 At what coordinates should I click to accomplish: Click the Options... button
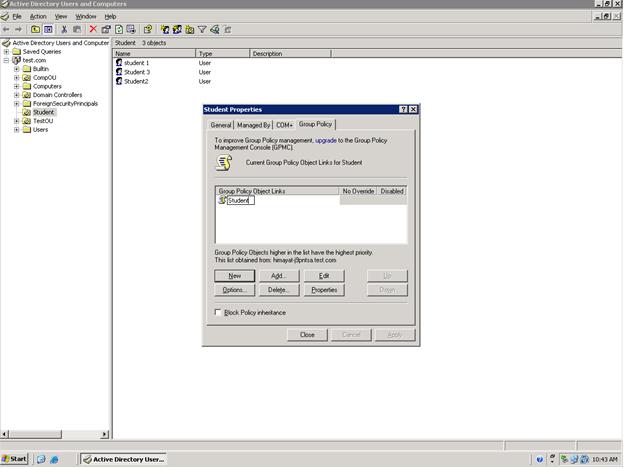coord(234,290)
